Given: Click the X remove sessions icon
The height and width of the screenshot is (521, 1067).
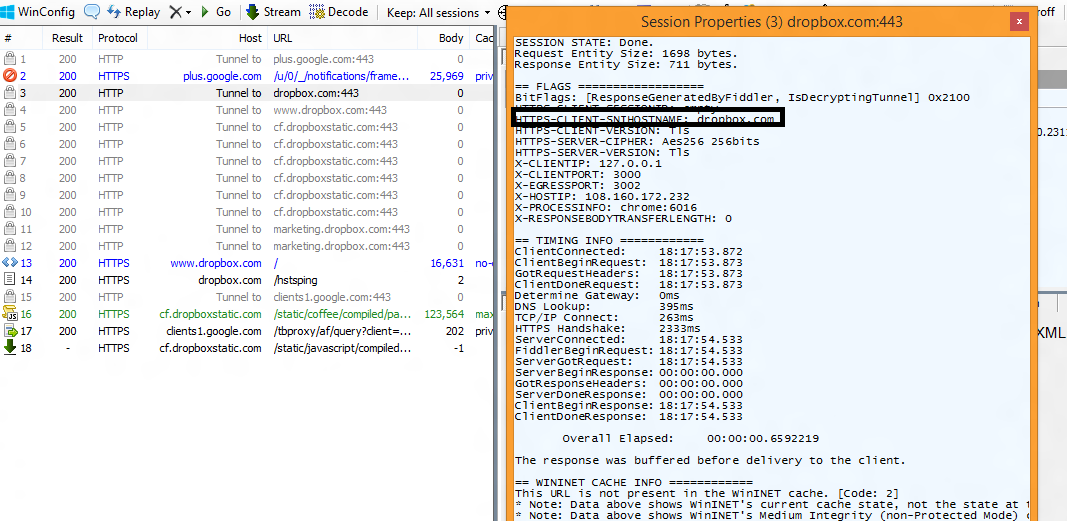Looking at the screenshot, I should click(x=175, y=12).
